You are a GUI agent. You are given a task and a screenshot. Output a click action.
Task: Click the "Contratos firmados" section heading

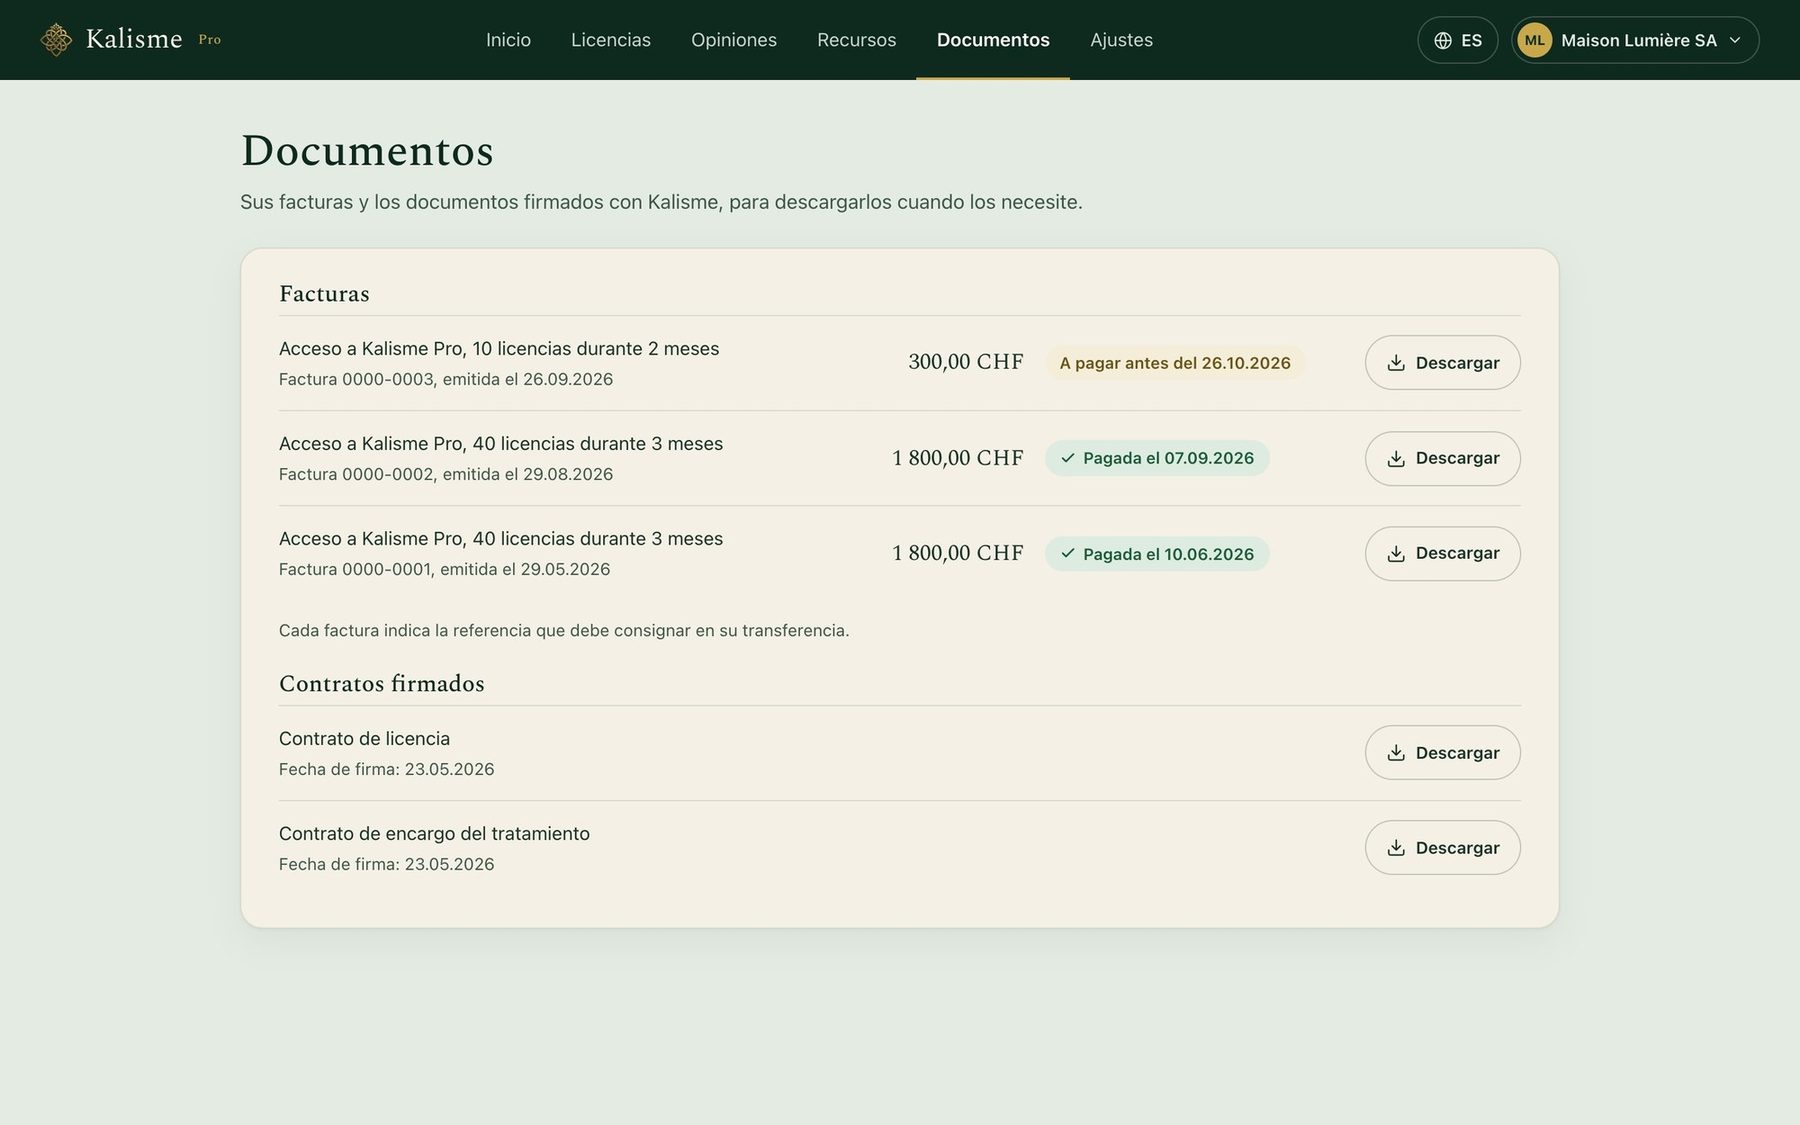click(x=382, y=684)
